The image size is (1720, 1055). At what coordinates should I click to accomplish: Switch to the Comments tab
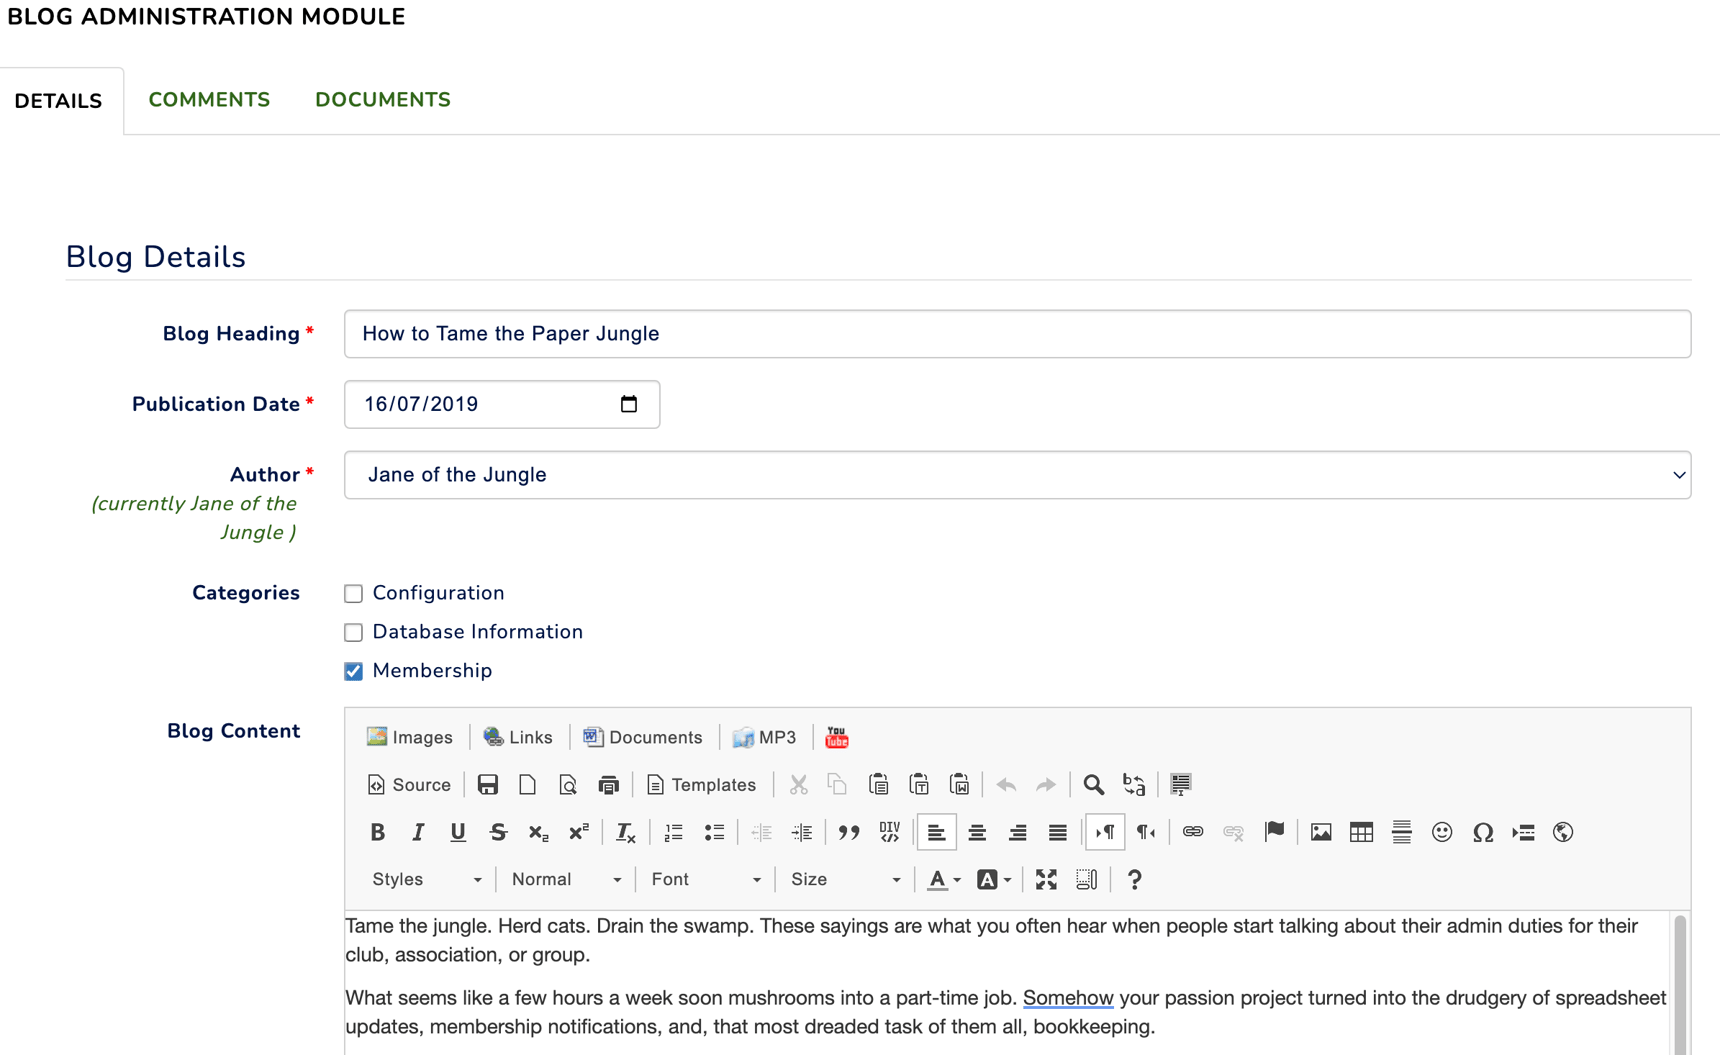pyautogui.click(x=209, y=100)
